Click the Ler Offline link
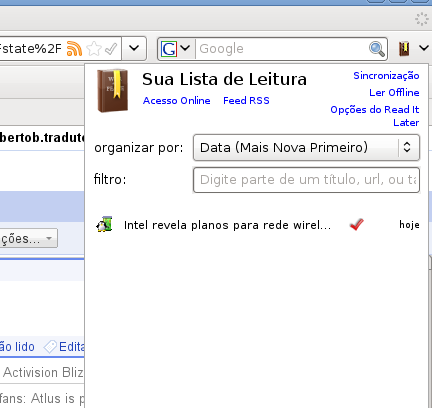Viewport: 432px width, 408px height. pos(394,93)
